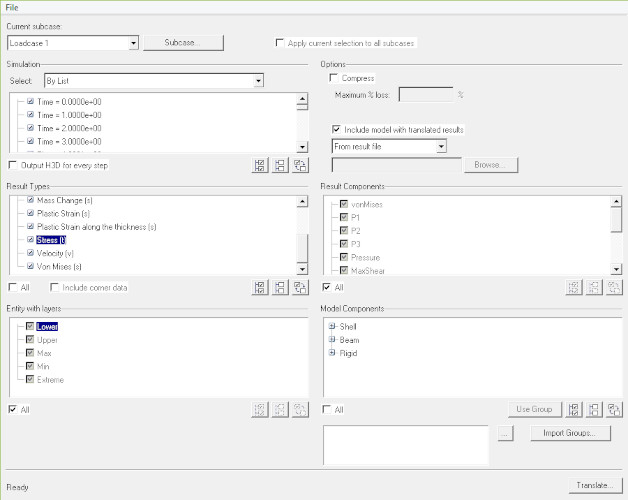Check Output H3D for every step
Screen dimensions: 628x500
[12, 165]
